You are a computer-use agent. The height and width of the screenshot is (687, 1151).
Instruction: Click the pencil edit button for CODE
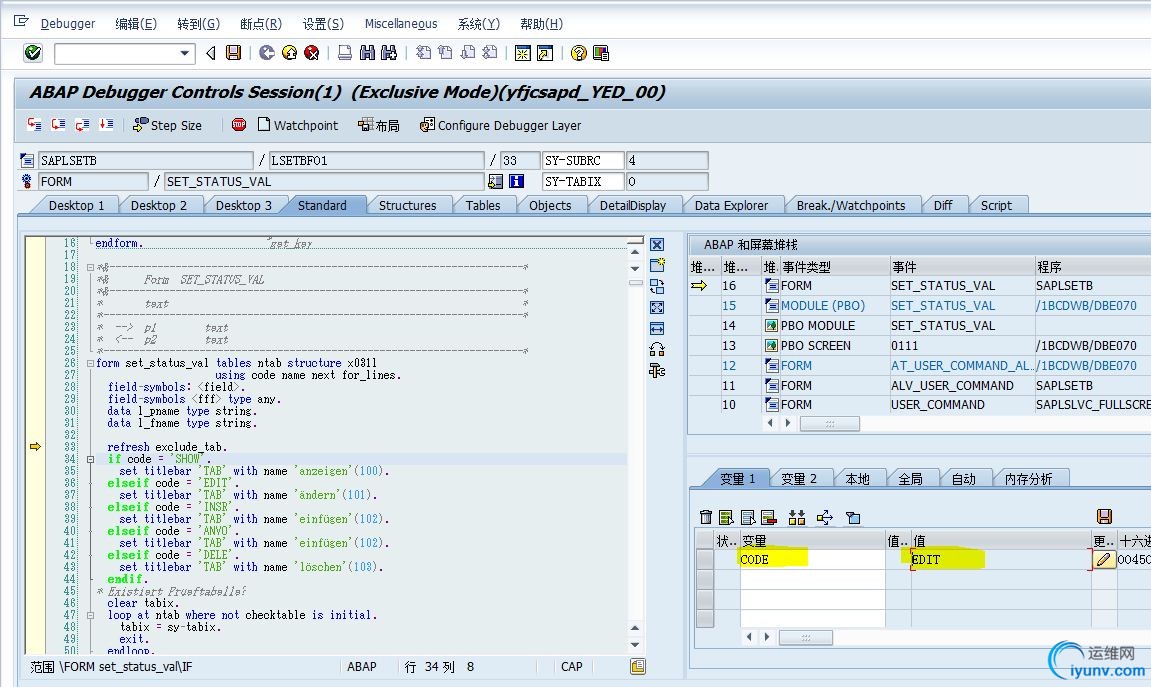[1103, 559]
